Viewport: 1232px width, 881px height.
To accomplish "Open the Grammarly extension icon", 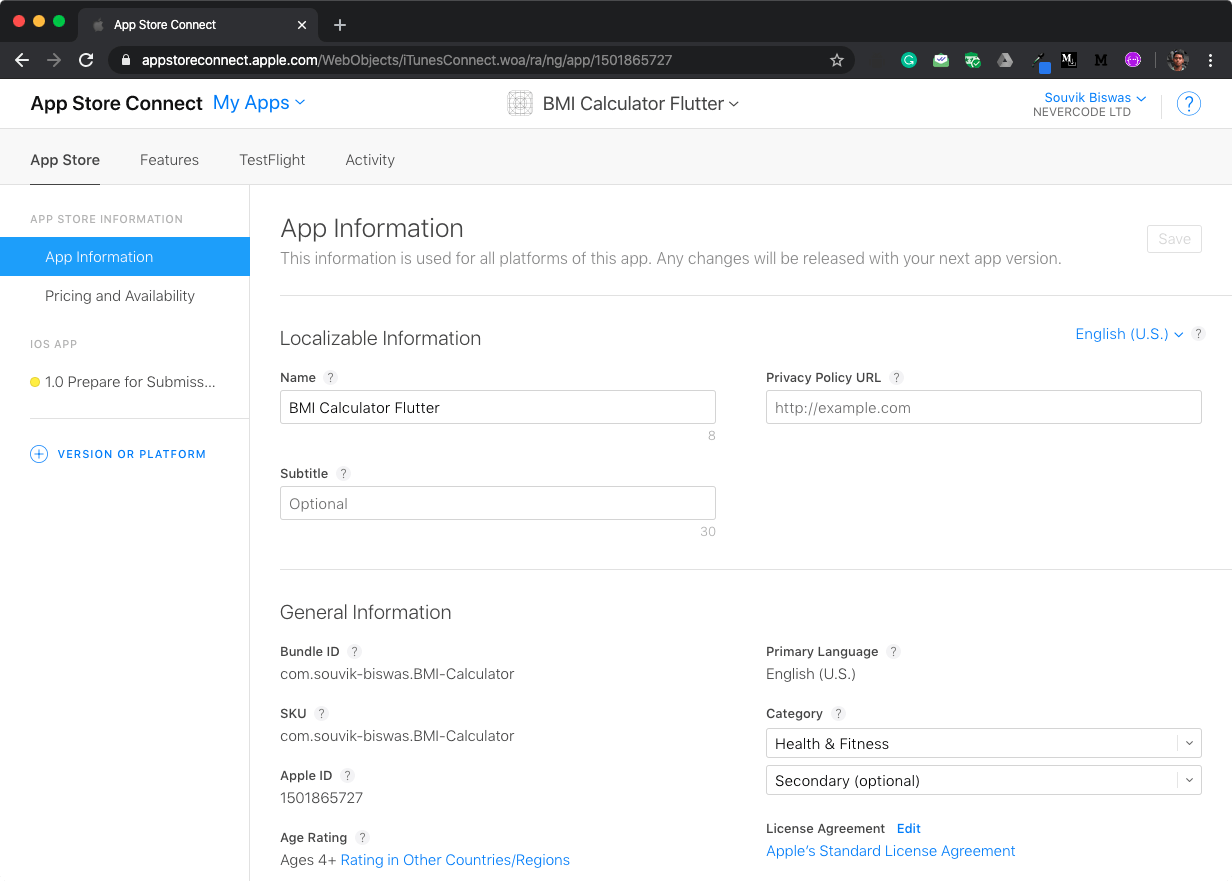I will click(x=909, y=60).
